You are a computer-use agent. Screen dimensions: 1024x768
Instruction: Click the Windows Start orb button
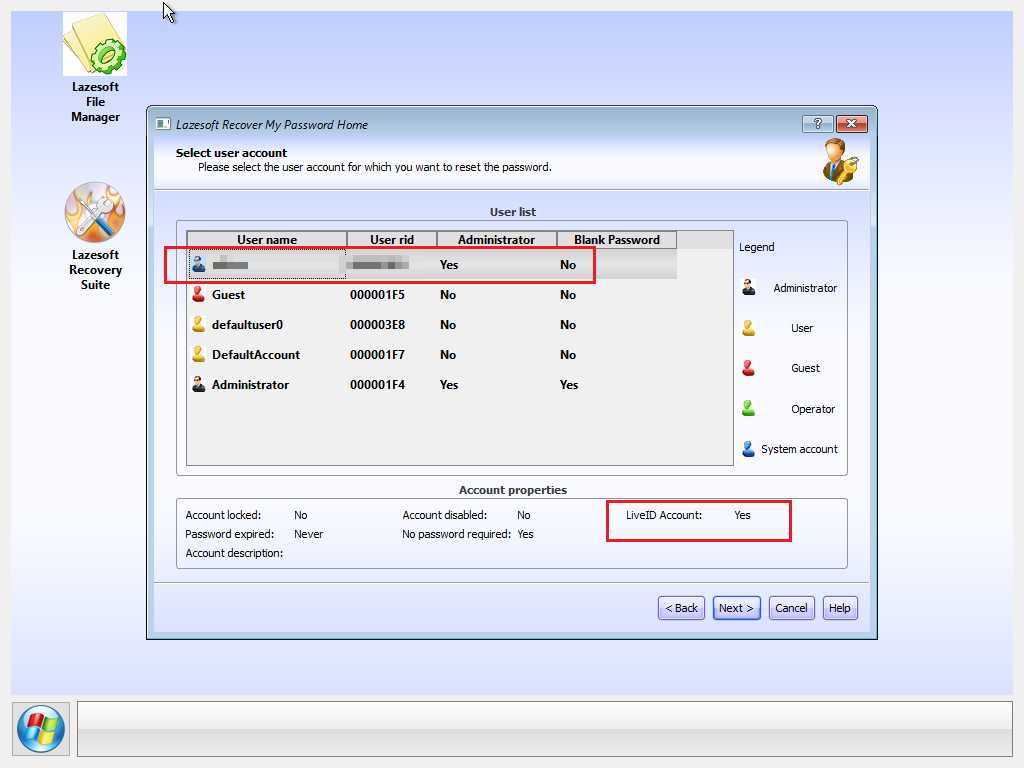pos(40,728)
